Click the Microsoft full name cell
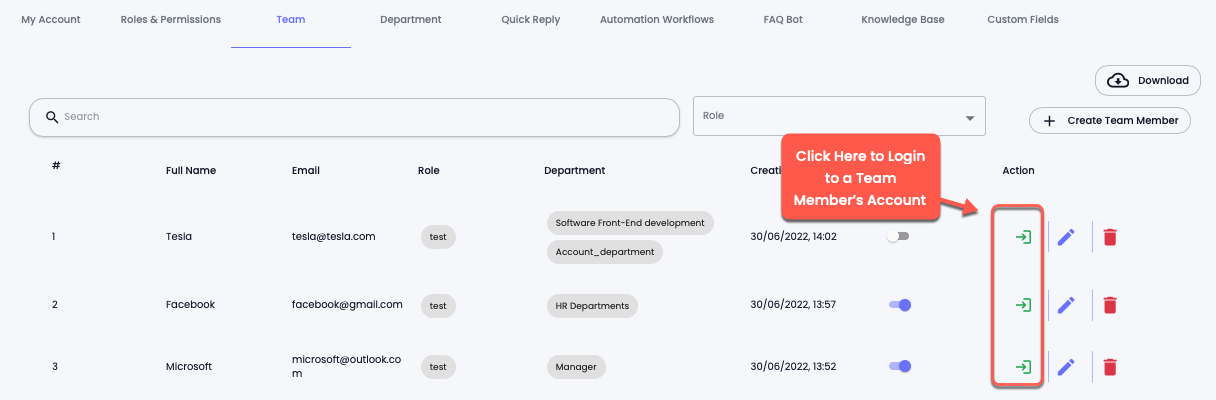This screenshot has width=1216, height=400. [x=189, y=367]
